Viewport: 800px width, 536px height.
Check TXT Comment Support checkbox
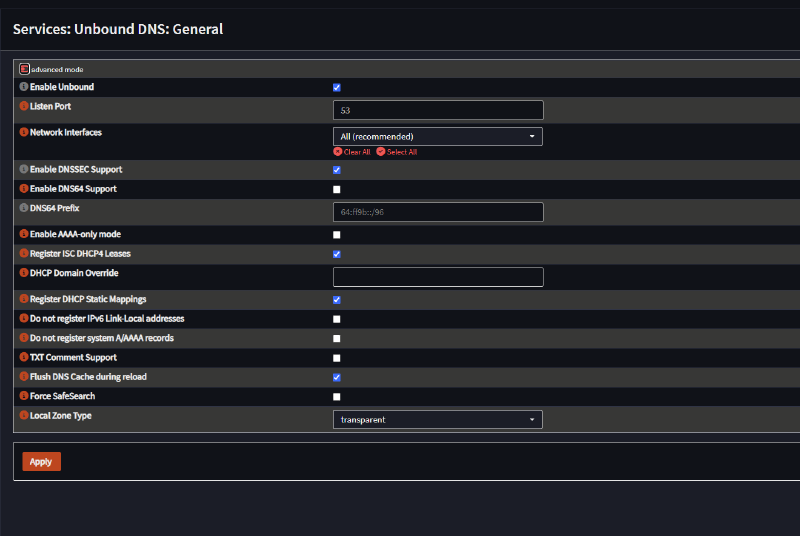[x=337, y=358]
